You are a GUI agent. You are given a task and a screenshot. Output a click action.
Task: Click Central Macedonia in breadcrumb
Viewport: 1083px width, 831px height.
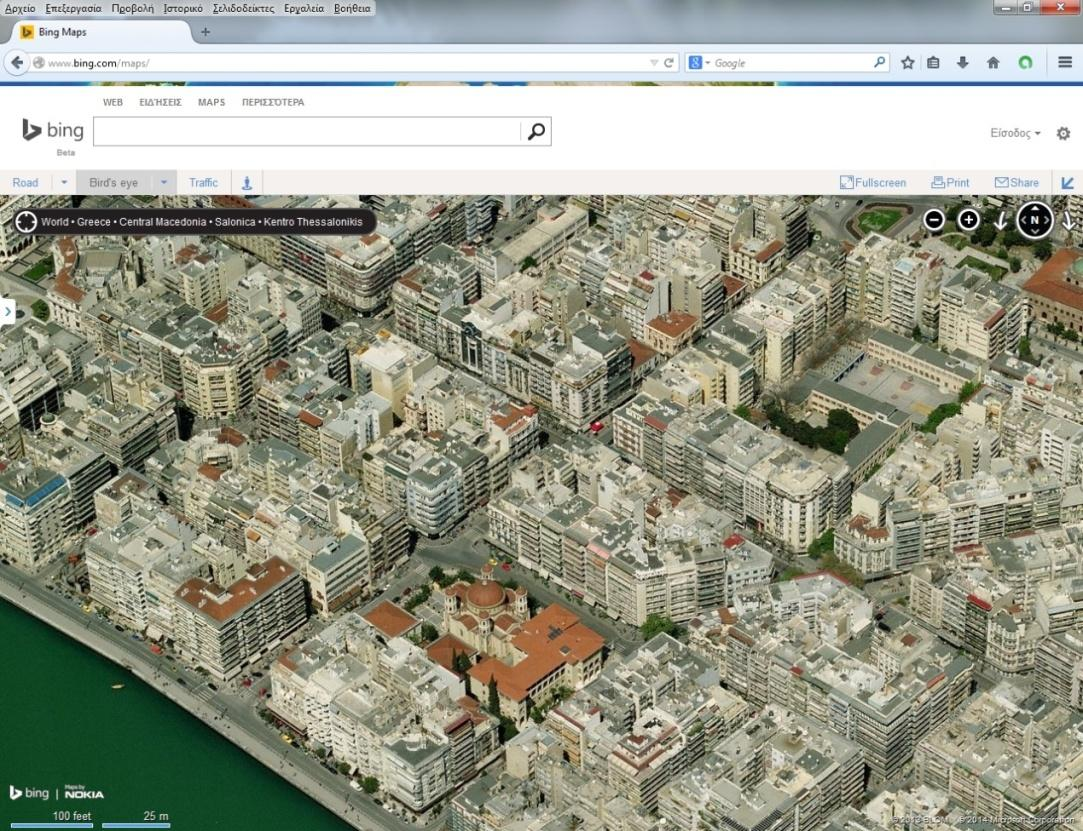coord(162,222)
